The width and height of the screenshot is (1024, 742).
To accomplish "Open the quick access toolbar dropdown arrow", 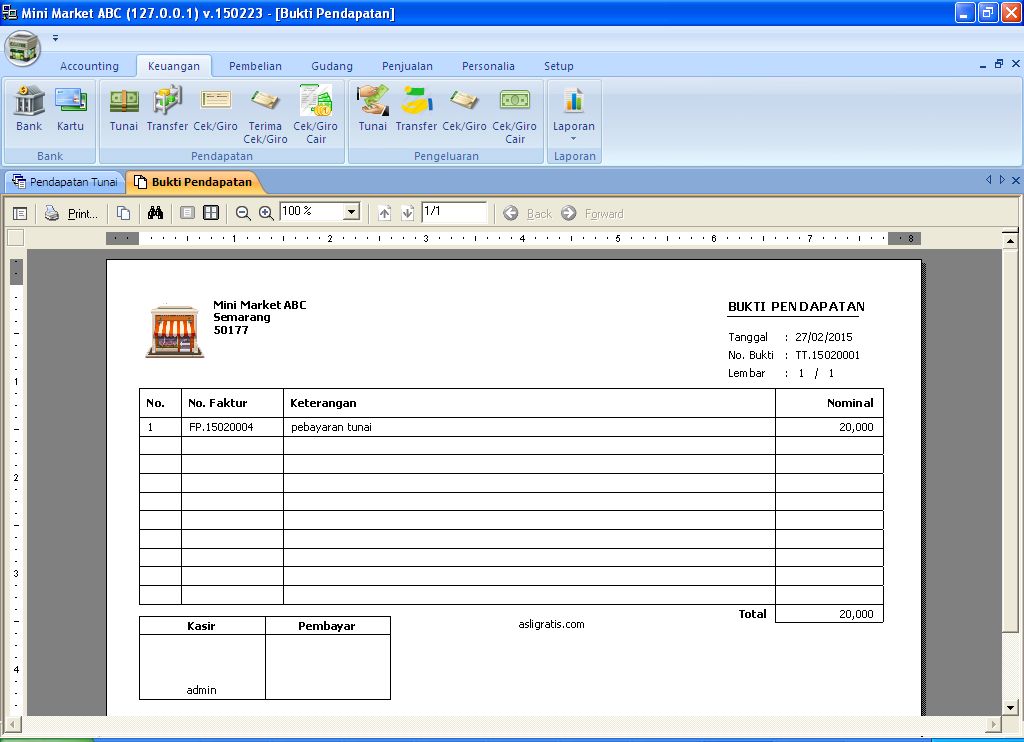I will [x=56, y=39].
